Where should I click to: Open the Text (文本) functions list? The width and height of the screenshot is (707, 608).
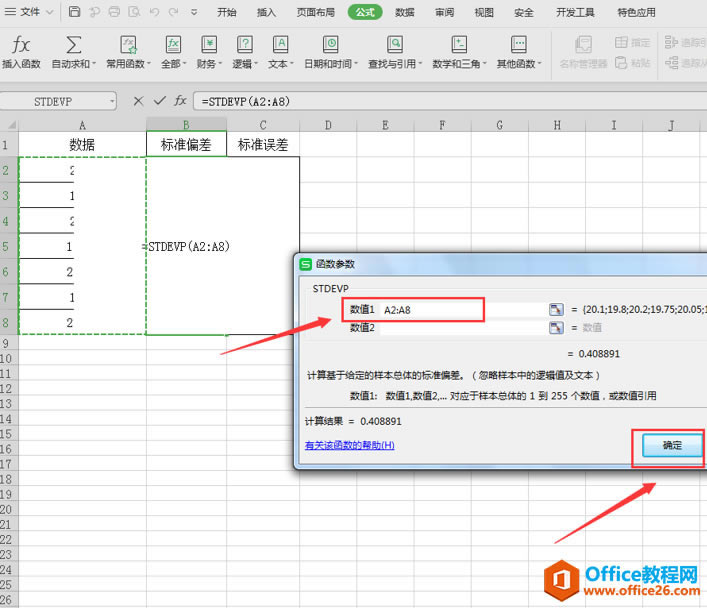pos(280,52)
